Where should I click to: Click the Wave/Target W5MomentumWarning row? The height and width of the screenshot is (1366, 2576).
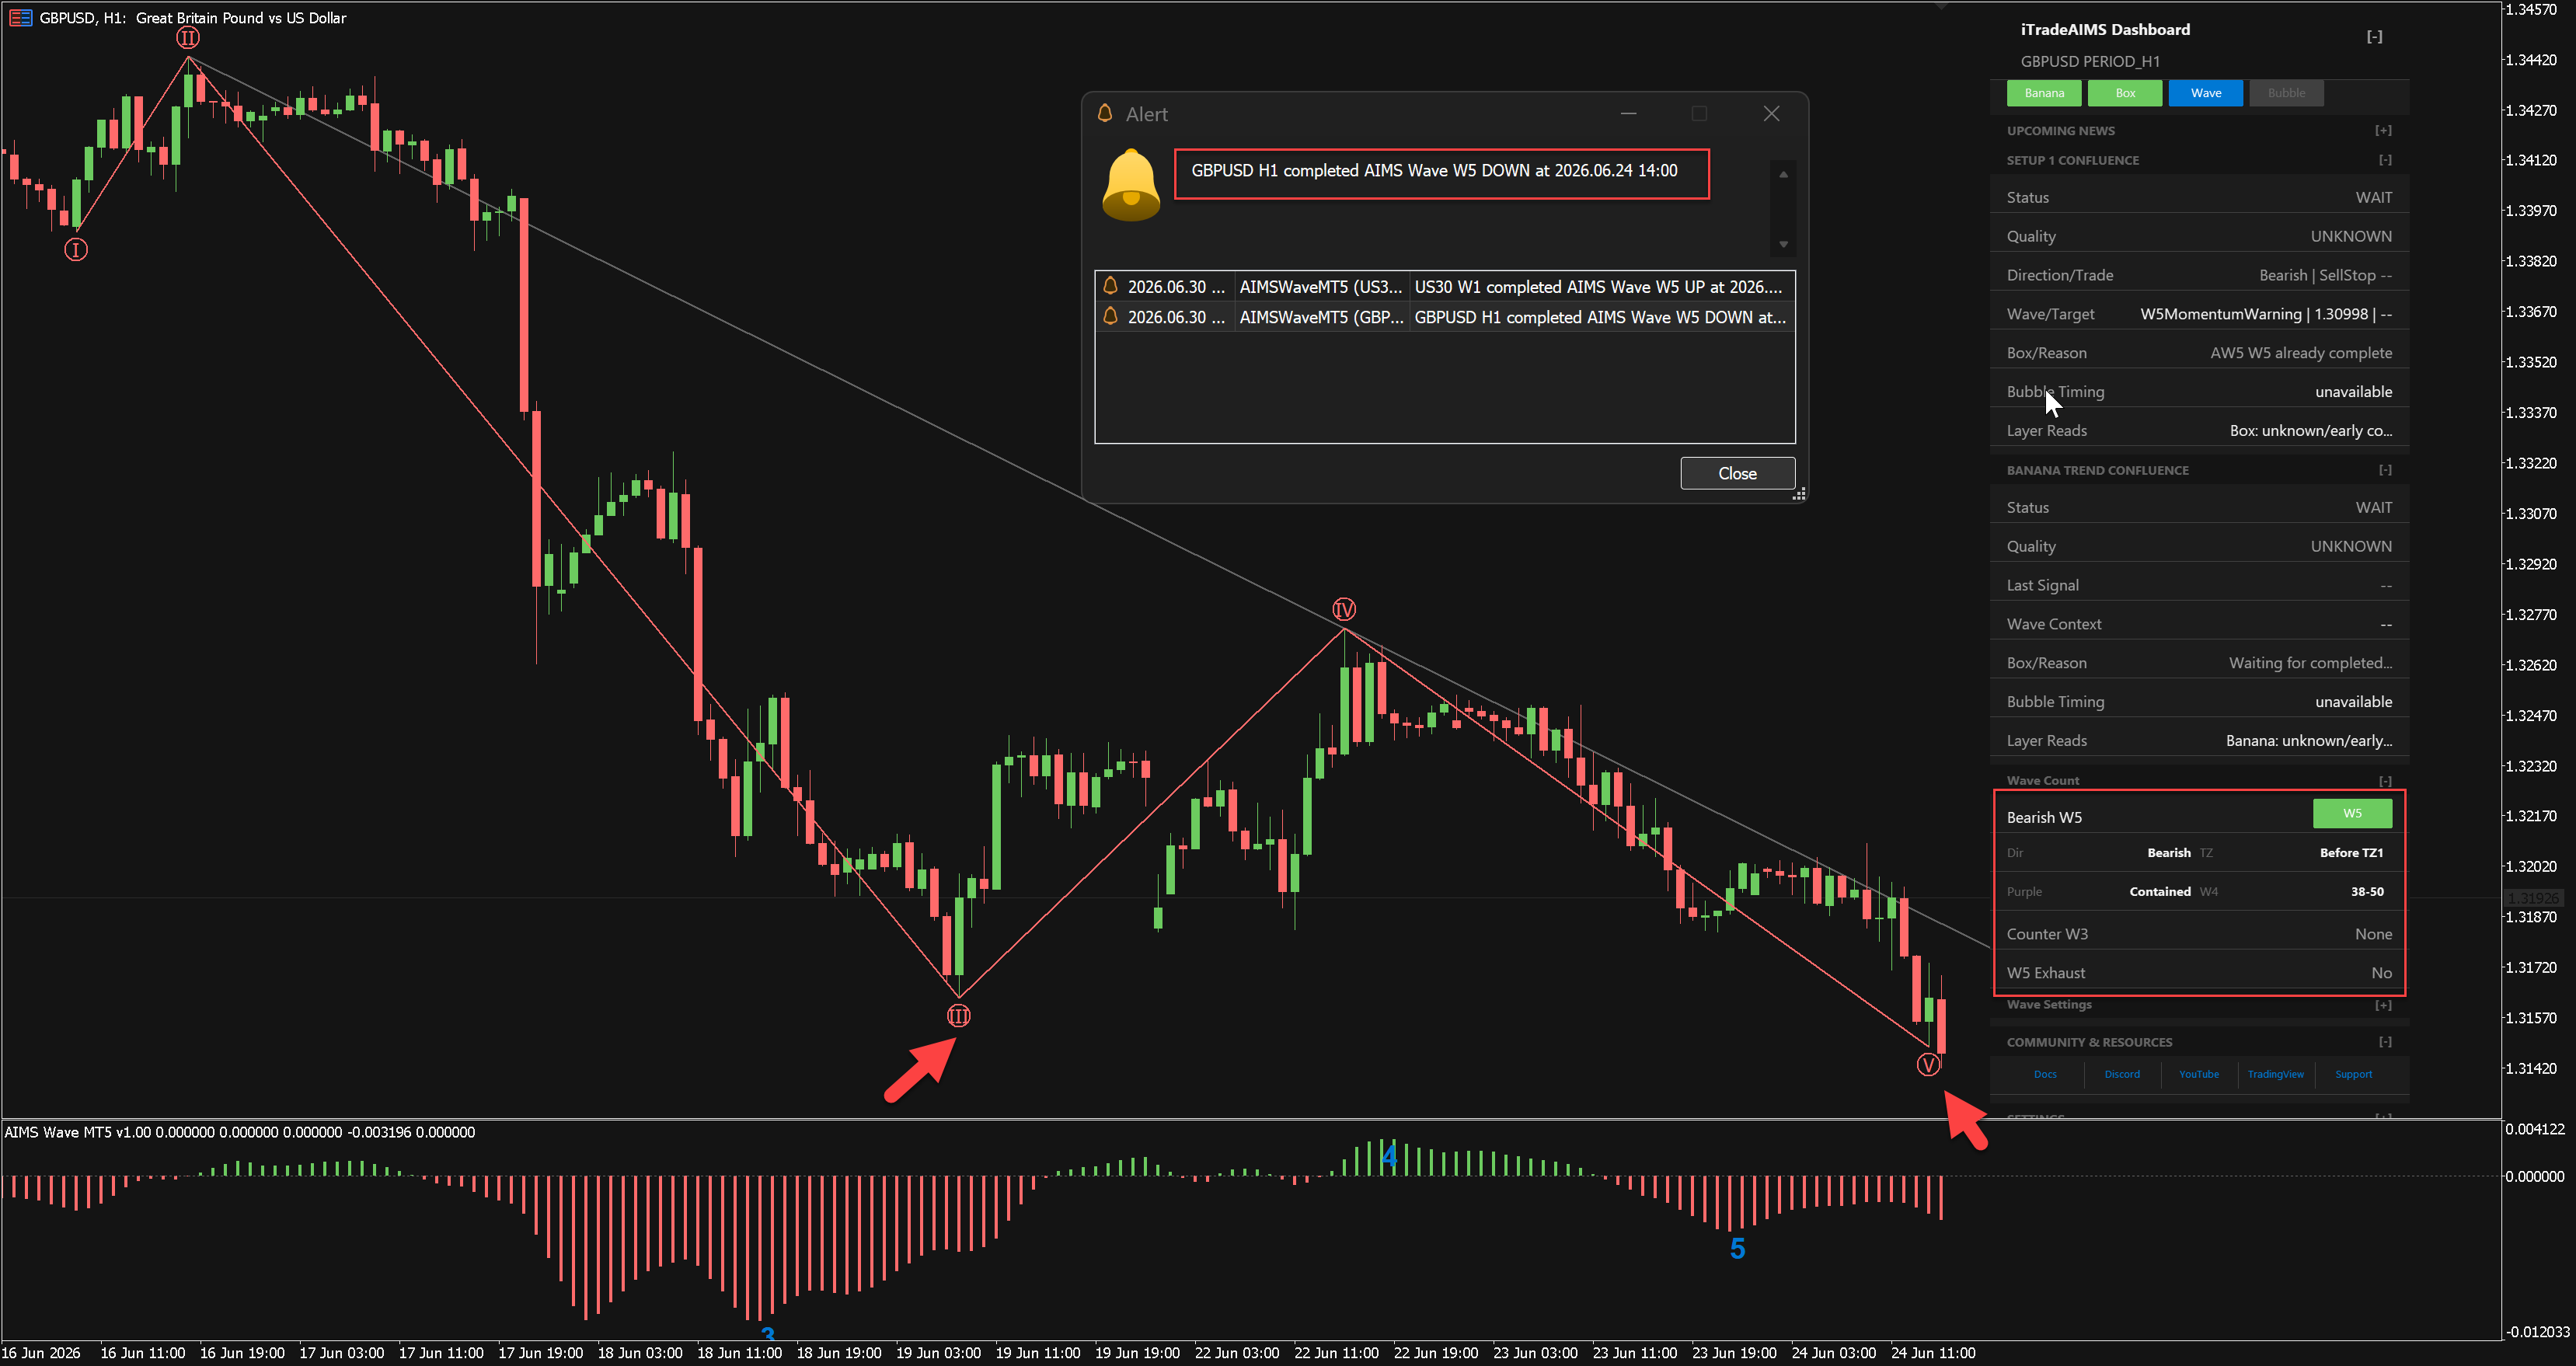pyautogui.click(x=2199, y=314)
